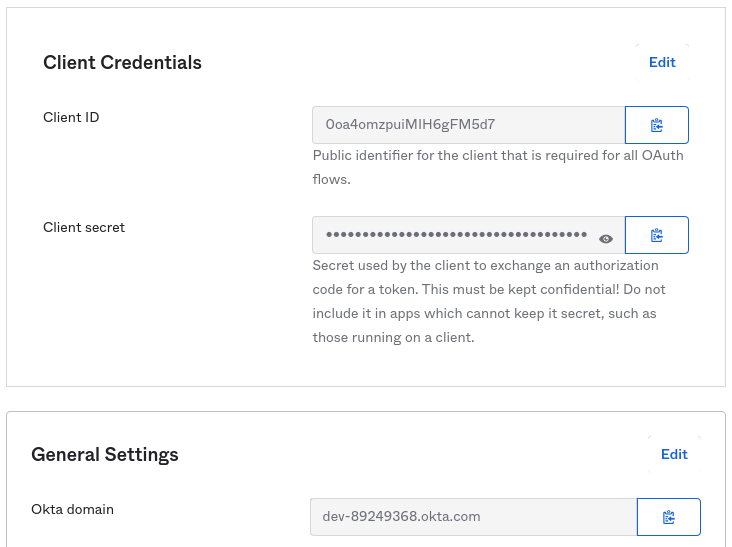Click the 'Secret used by the client' text

click(400, 266)
